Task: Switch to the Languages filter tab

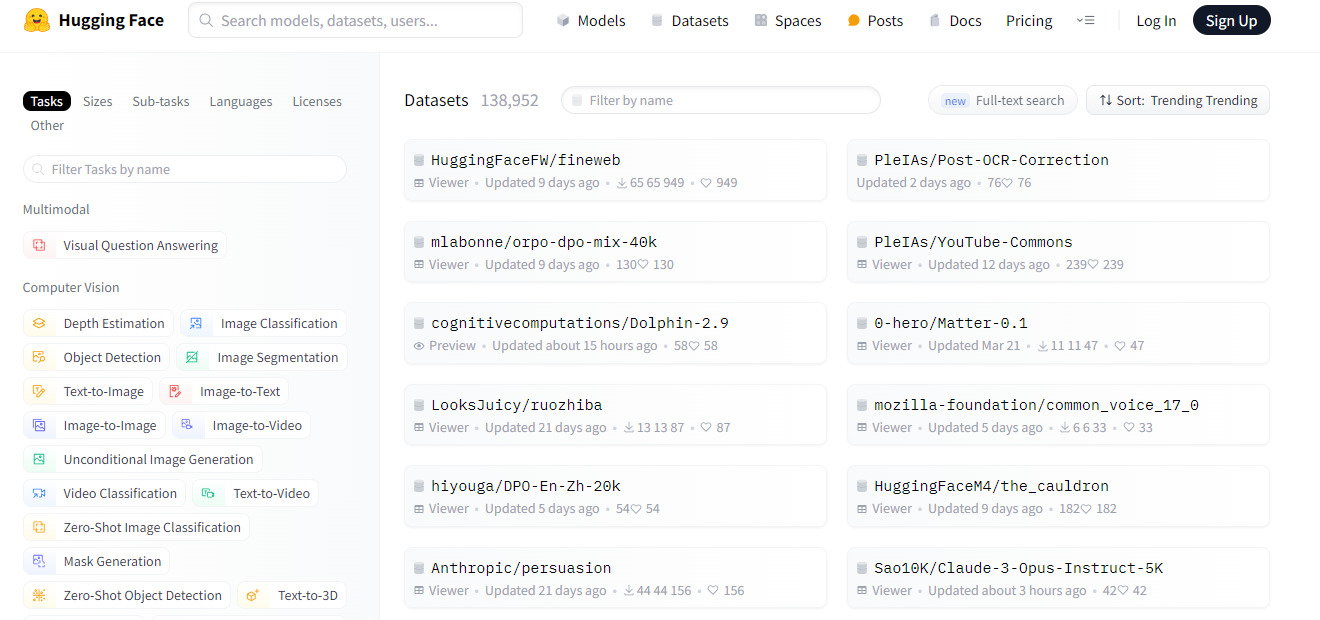Action: pos(240,102)
